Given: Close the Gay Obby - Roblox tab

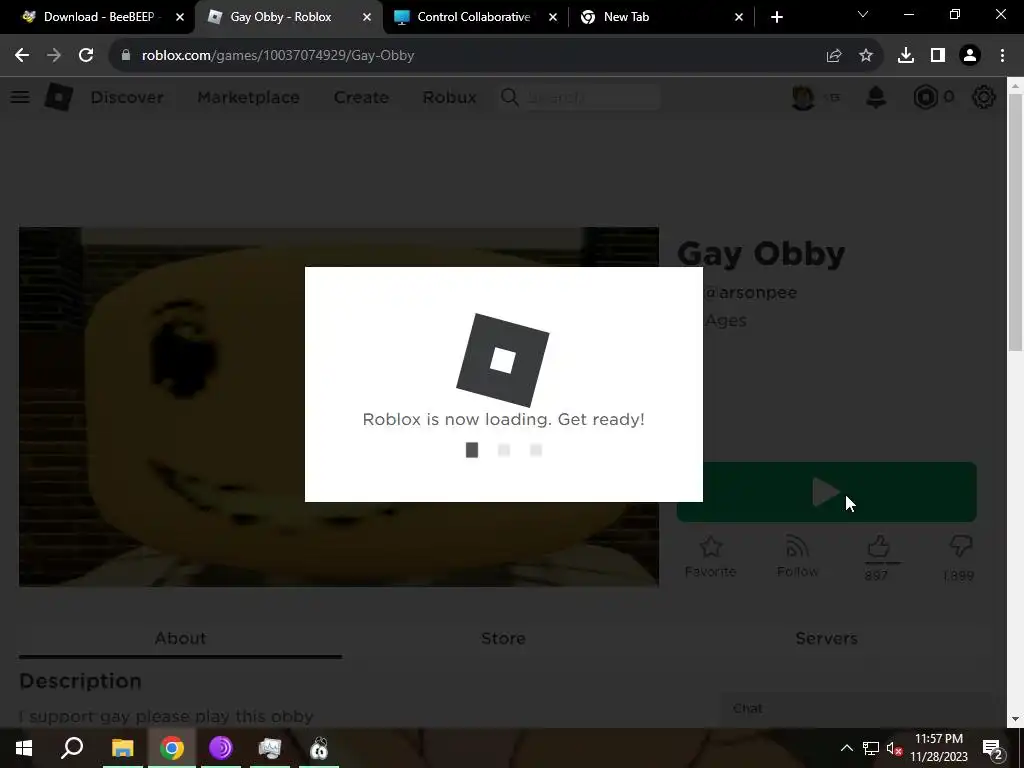Looking at the screenshot, I should pos(367,17).
